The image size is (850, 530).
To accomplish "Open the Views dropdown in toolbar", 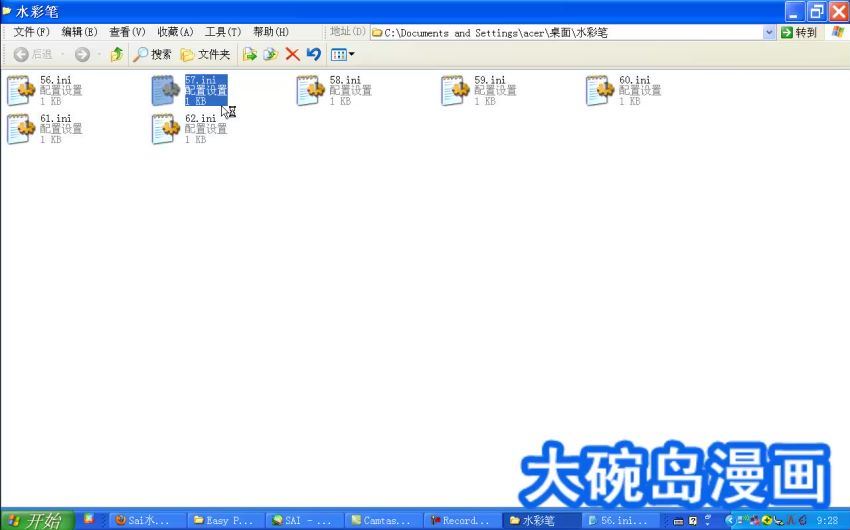I will (342, 55).
